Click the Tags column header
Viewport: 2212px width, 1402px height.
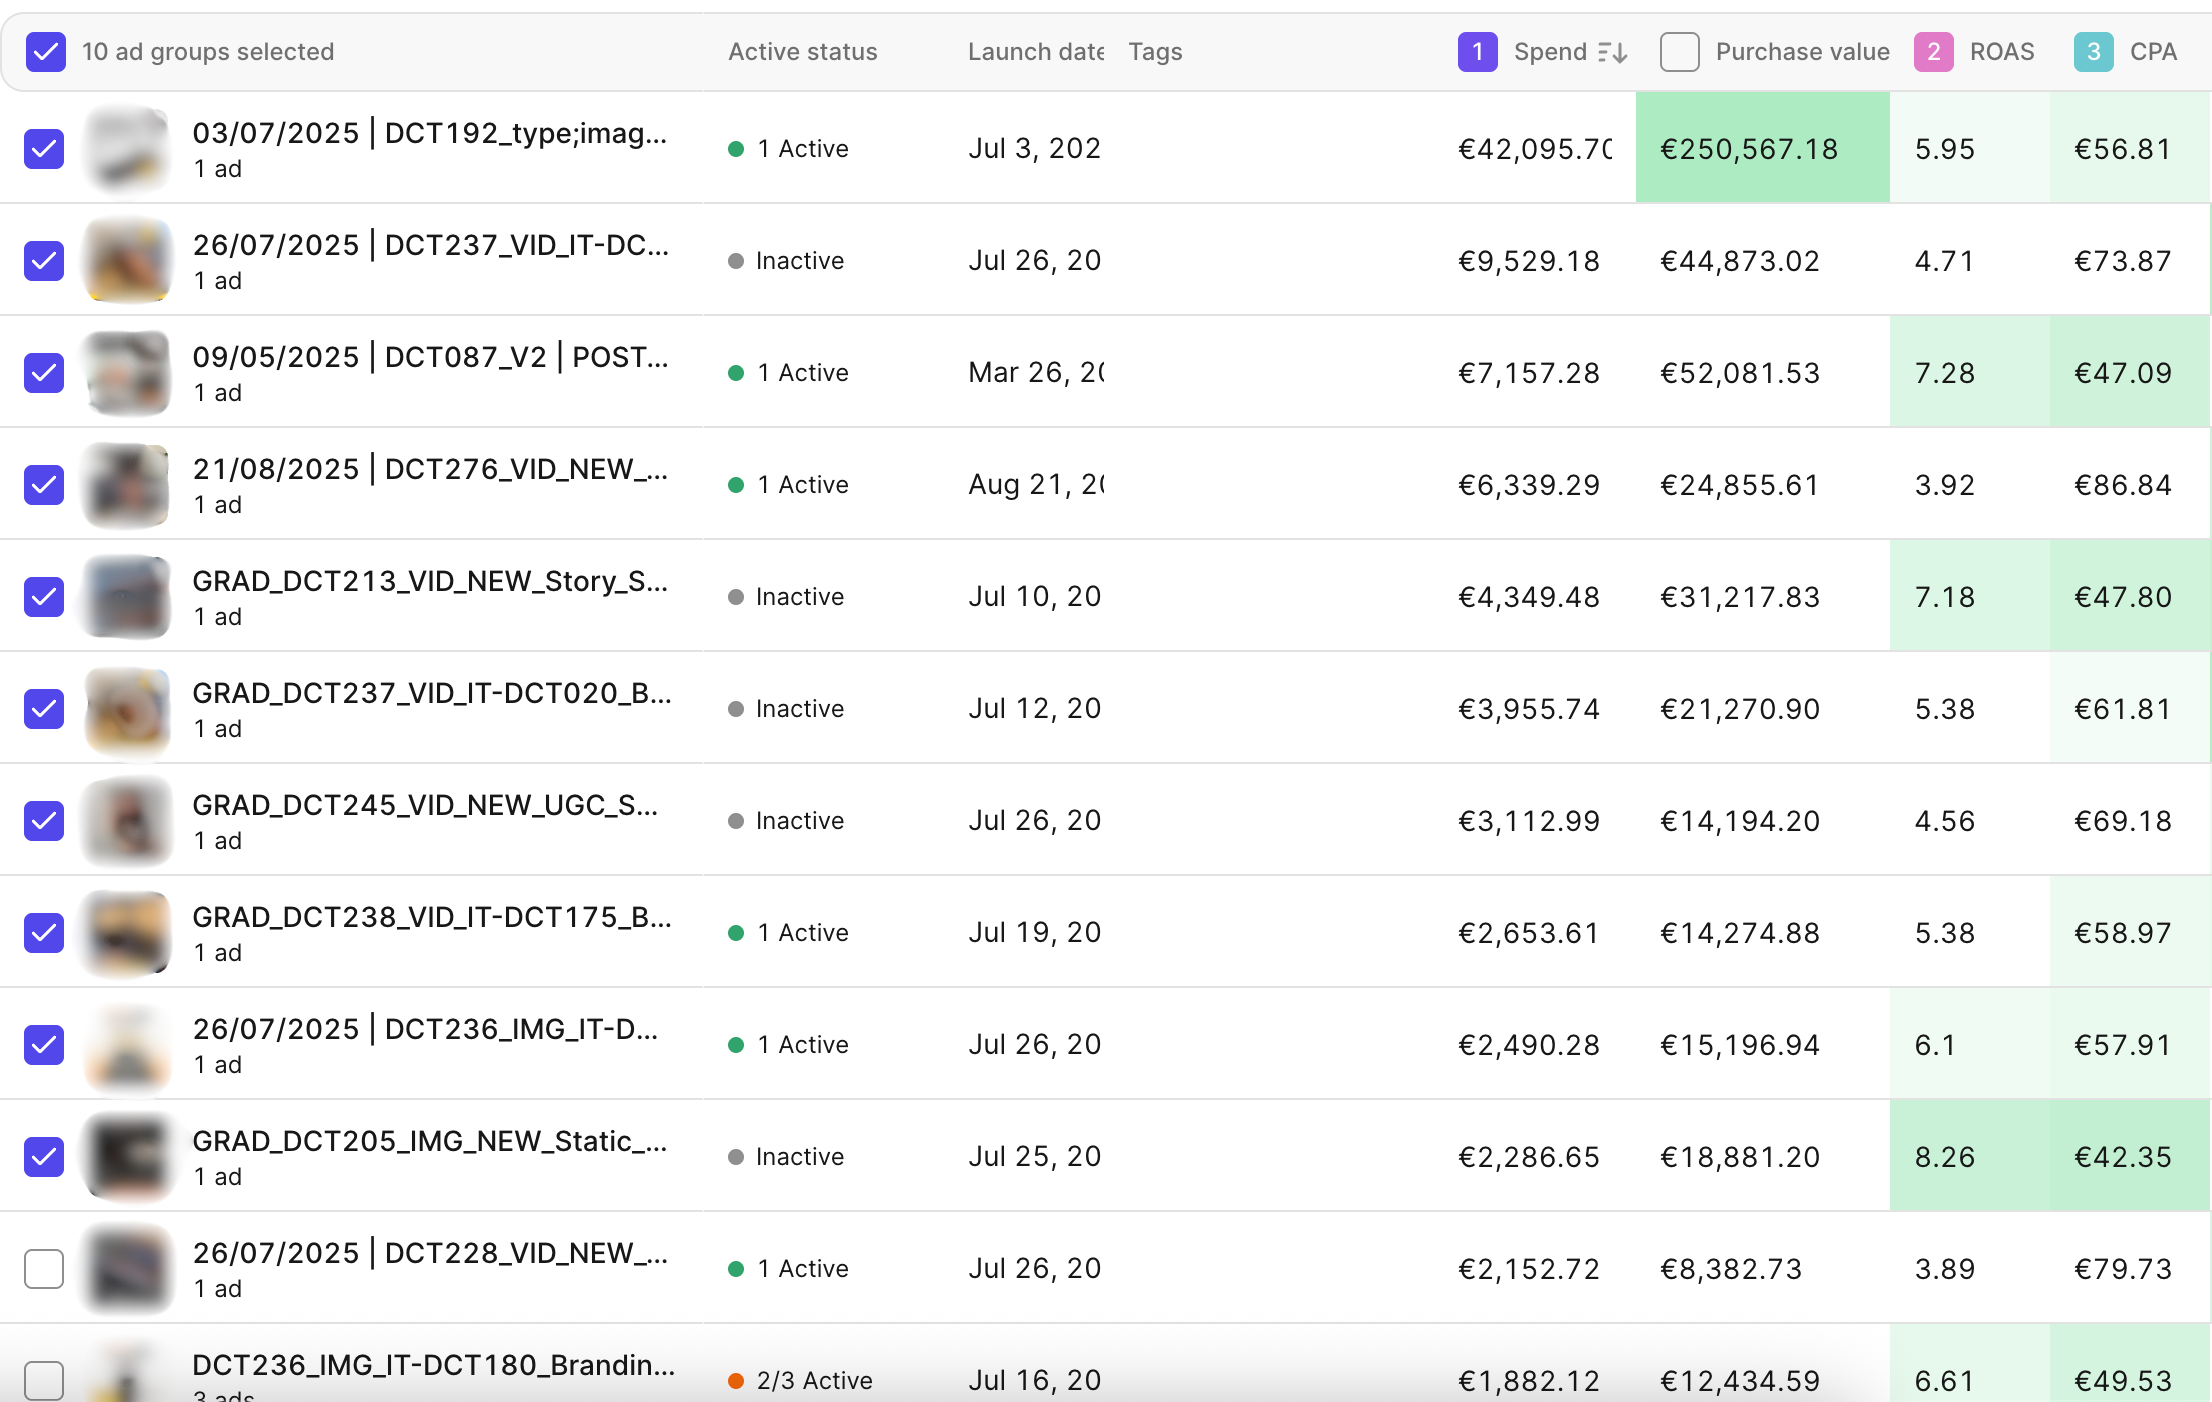tap(1155, 52)
